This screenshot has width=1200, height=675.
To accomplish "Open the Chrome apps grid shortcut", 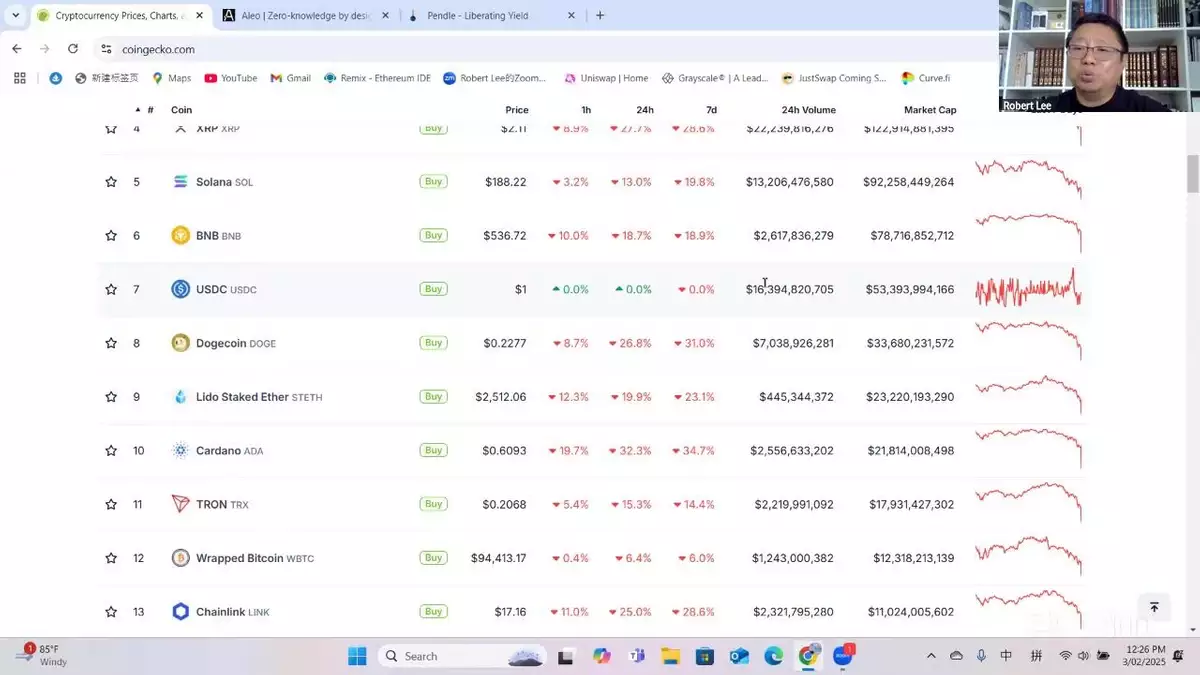I will click(x=19, y=78).
